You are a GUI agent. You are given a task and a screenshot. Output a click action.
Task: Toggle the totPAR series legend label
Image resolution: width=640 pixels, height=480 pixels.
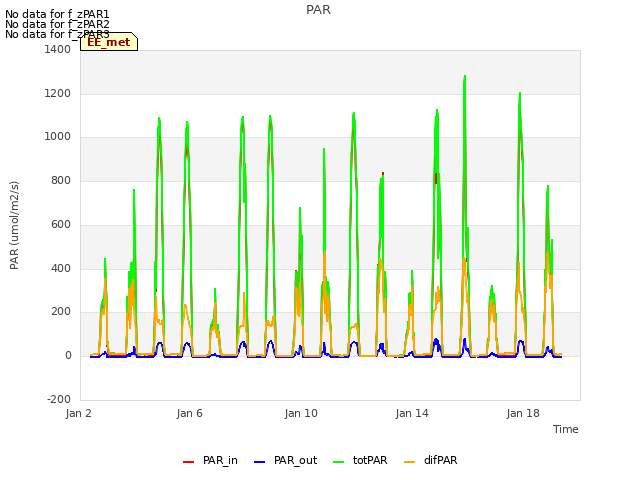coord(370,460)
